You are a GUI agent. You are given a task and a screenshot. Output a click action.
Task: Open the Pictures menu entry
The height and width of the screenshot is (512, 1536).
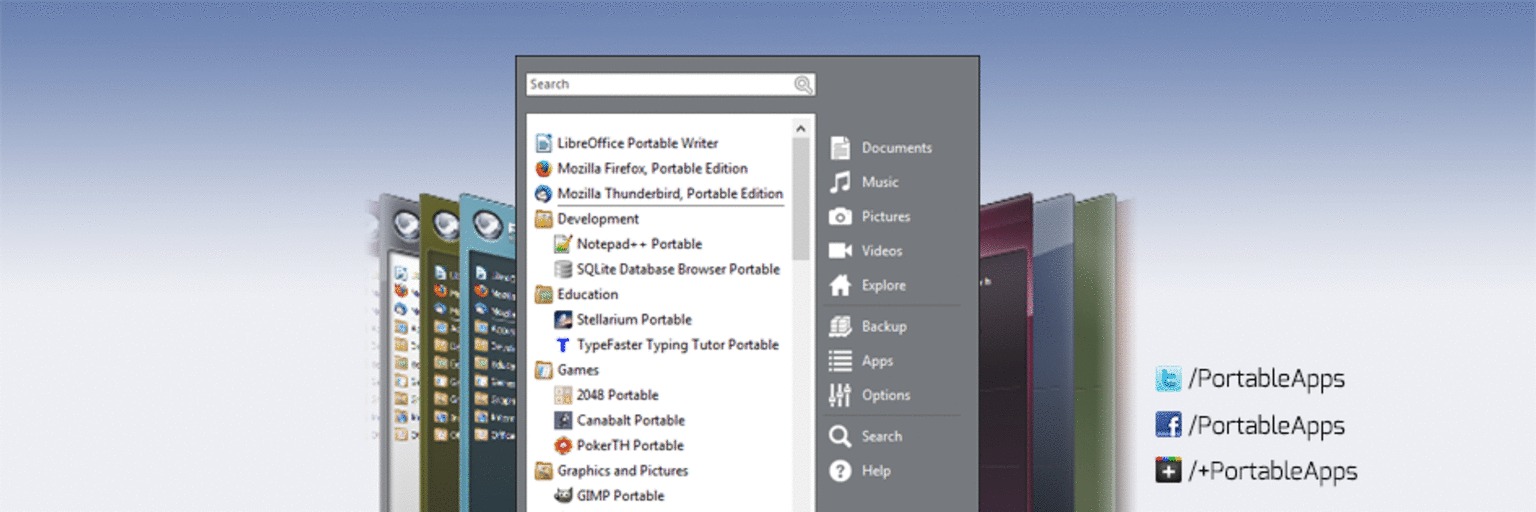click(x=886, y=216)
